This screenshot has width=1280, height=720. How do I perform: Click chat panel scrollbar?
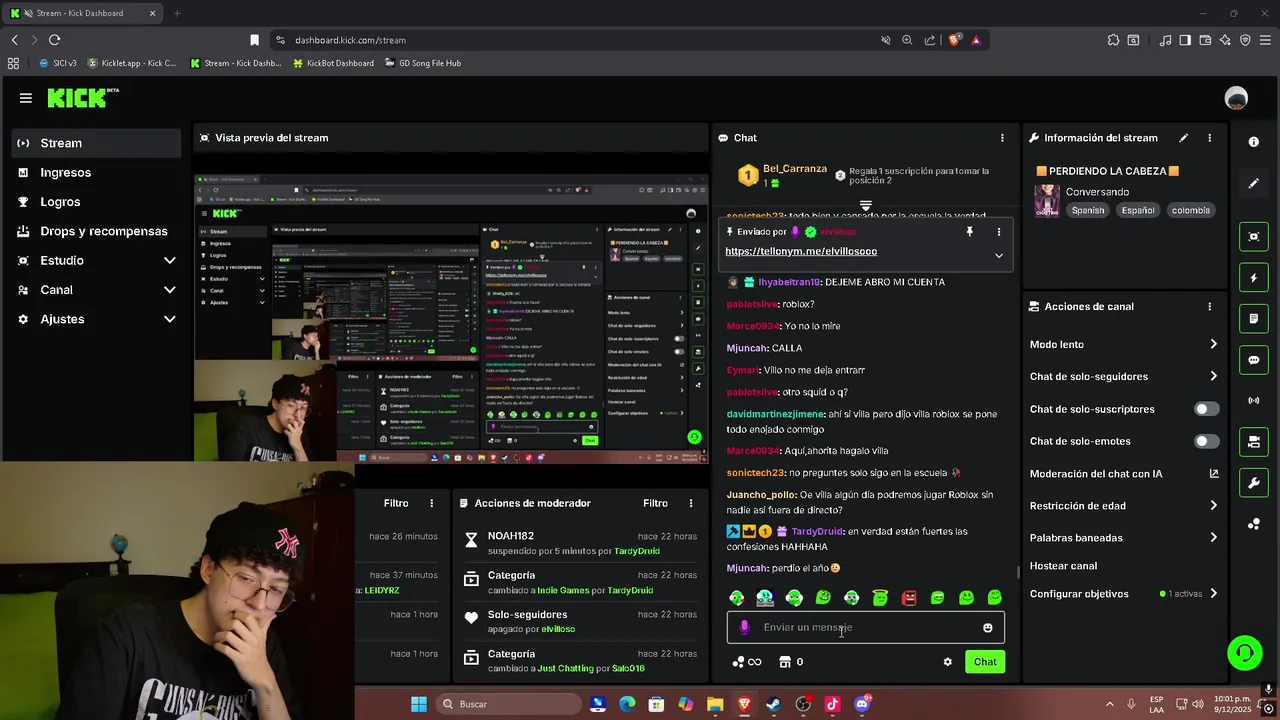tap(1018, 573)
